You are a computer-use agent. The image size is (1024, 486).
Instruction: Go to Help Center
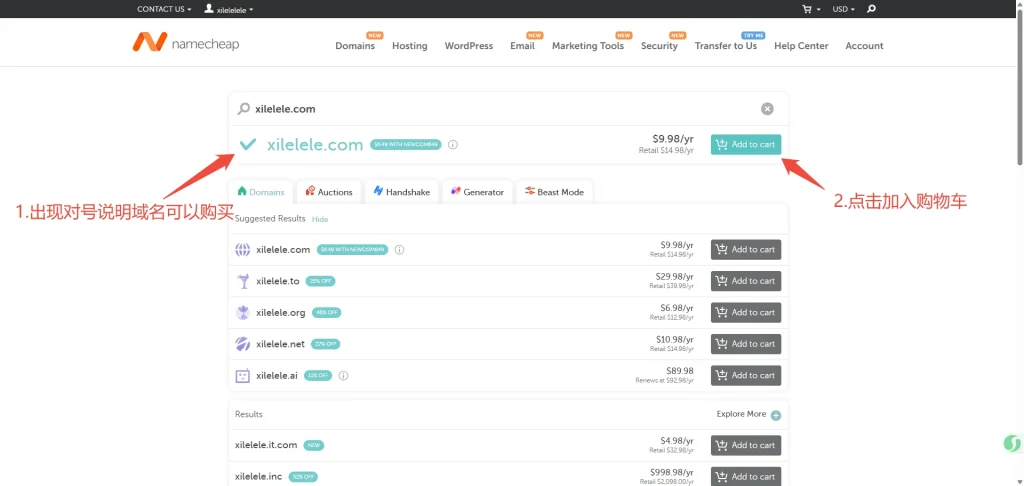click(x=801, y=46)
